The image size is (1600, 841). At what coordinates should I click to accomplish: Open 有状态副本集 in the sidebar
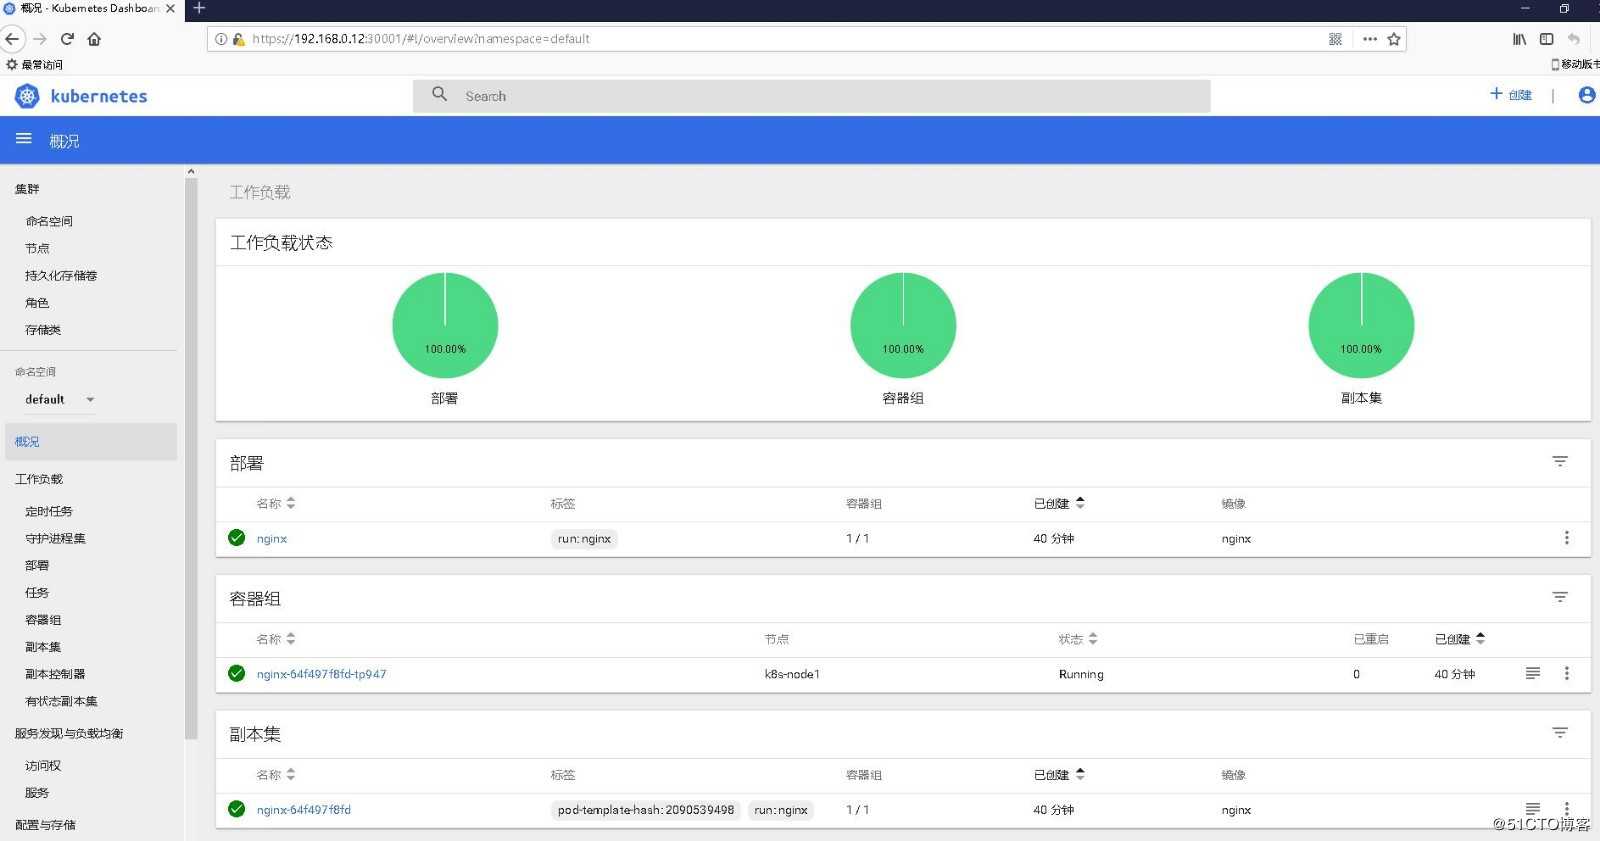click(61, 701)
